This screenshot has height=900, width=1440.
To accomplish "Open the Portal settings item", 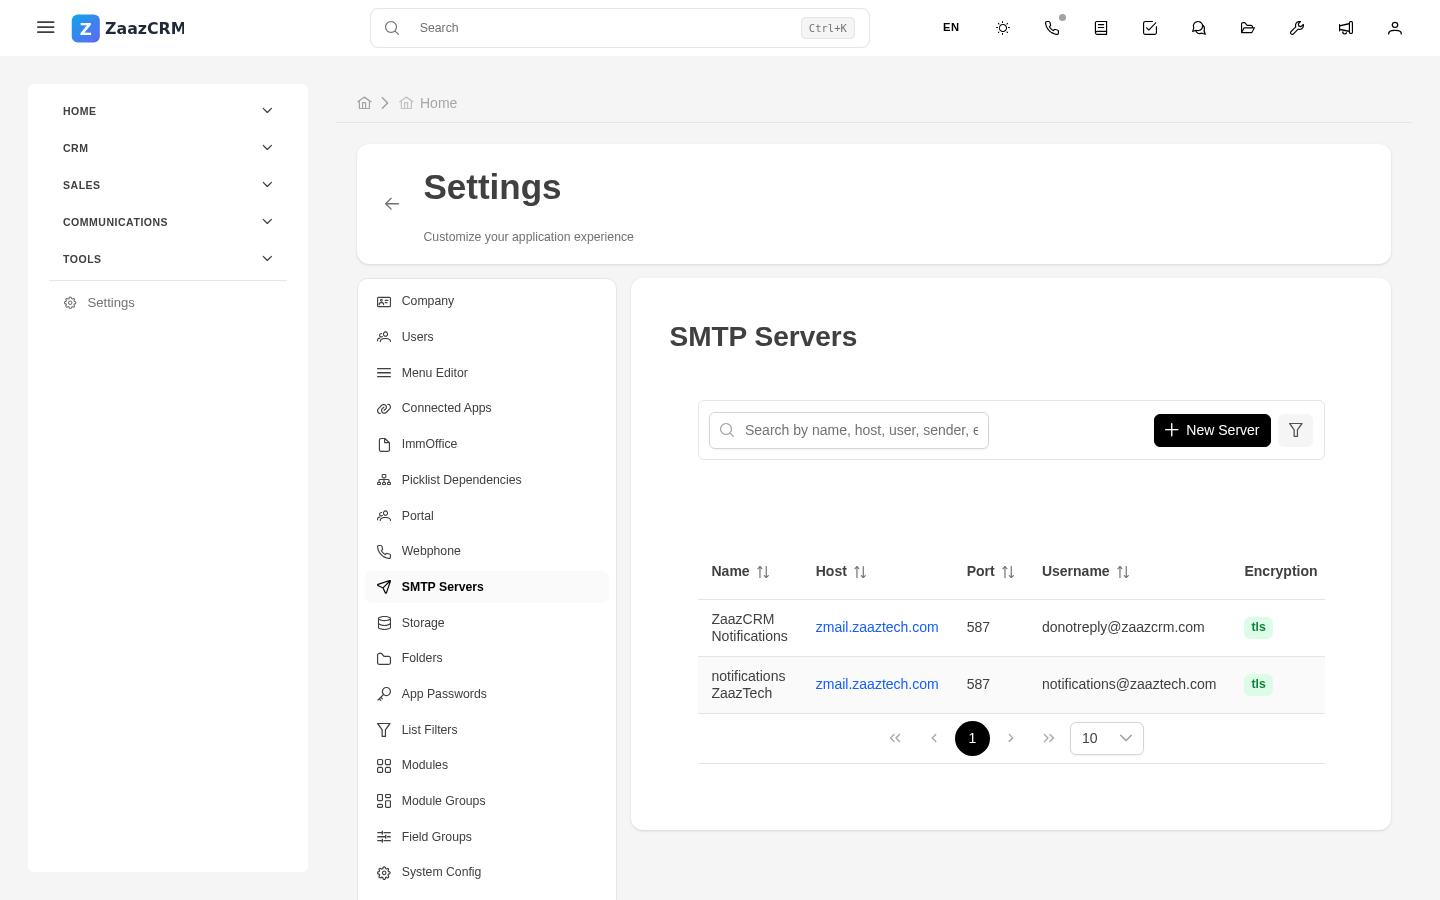I will coord(487,516).
